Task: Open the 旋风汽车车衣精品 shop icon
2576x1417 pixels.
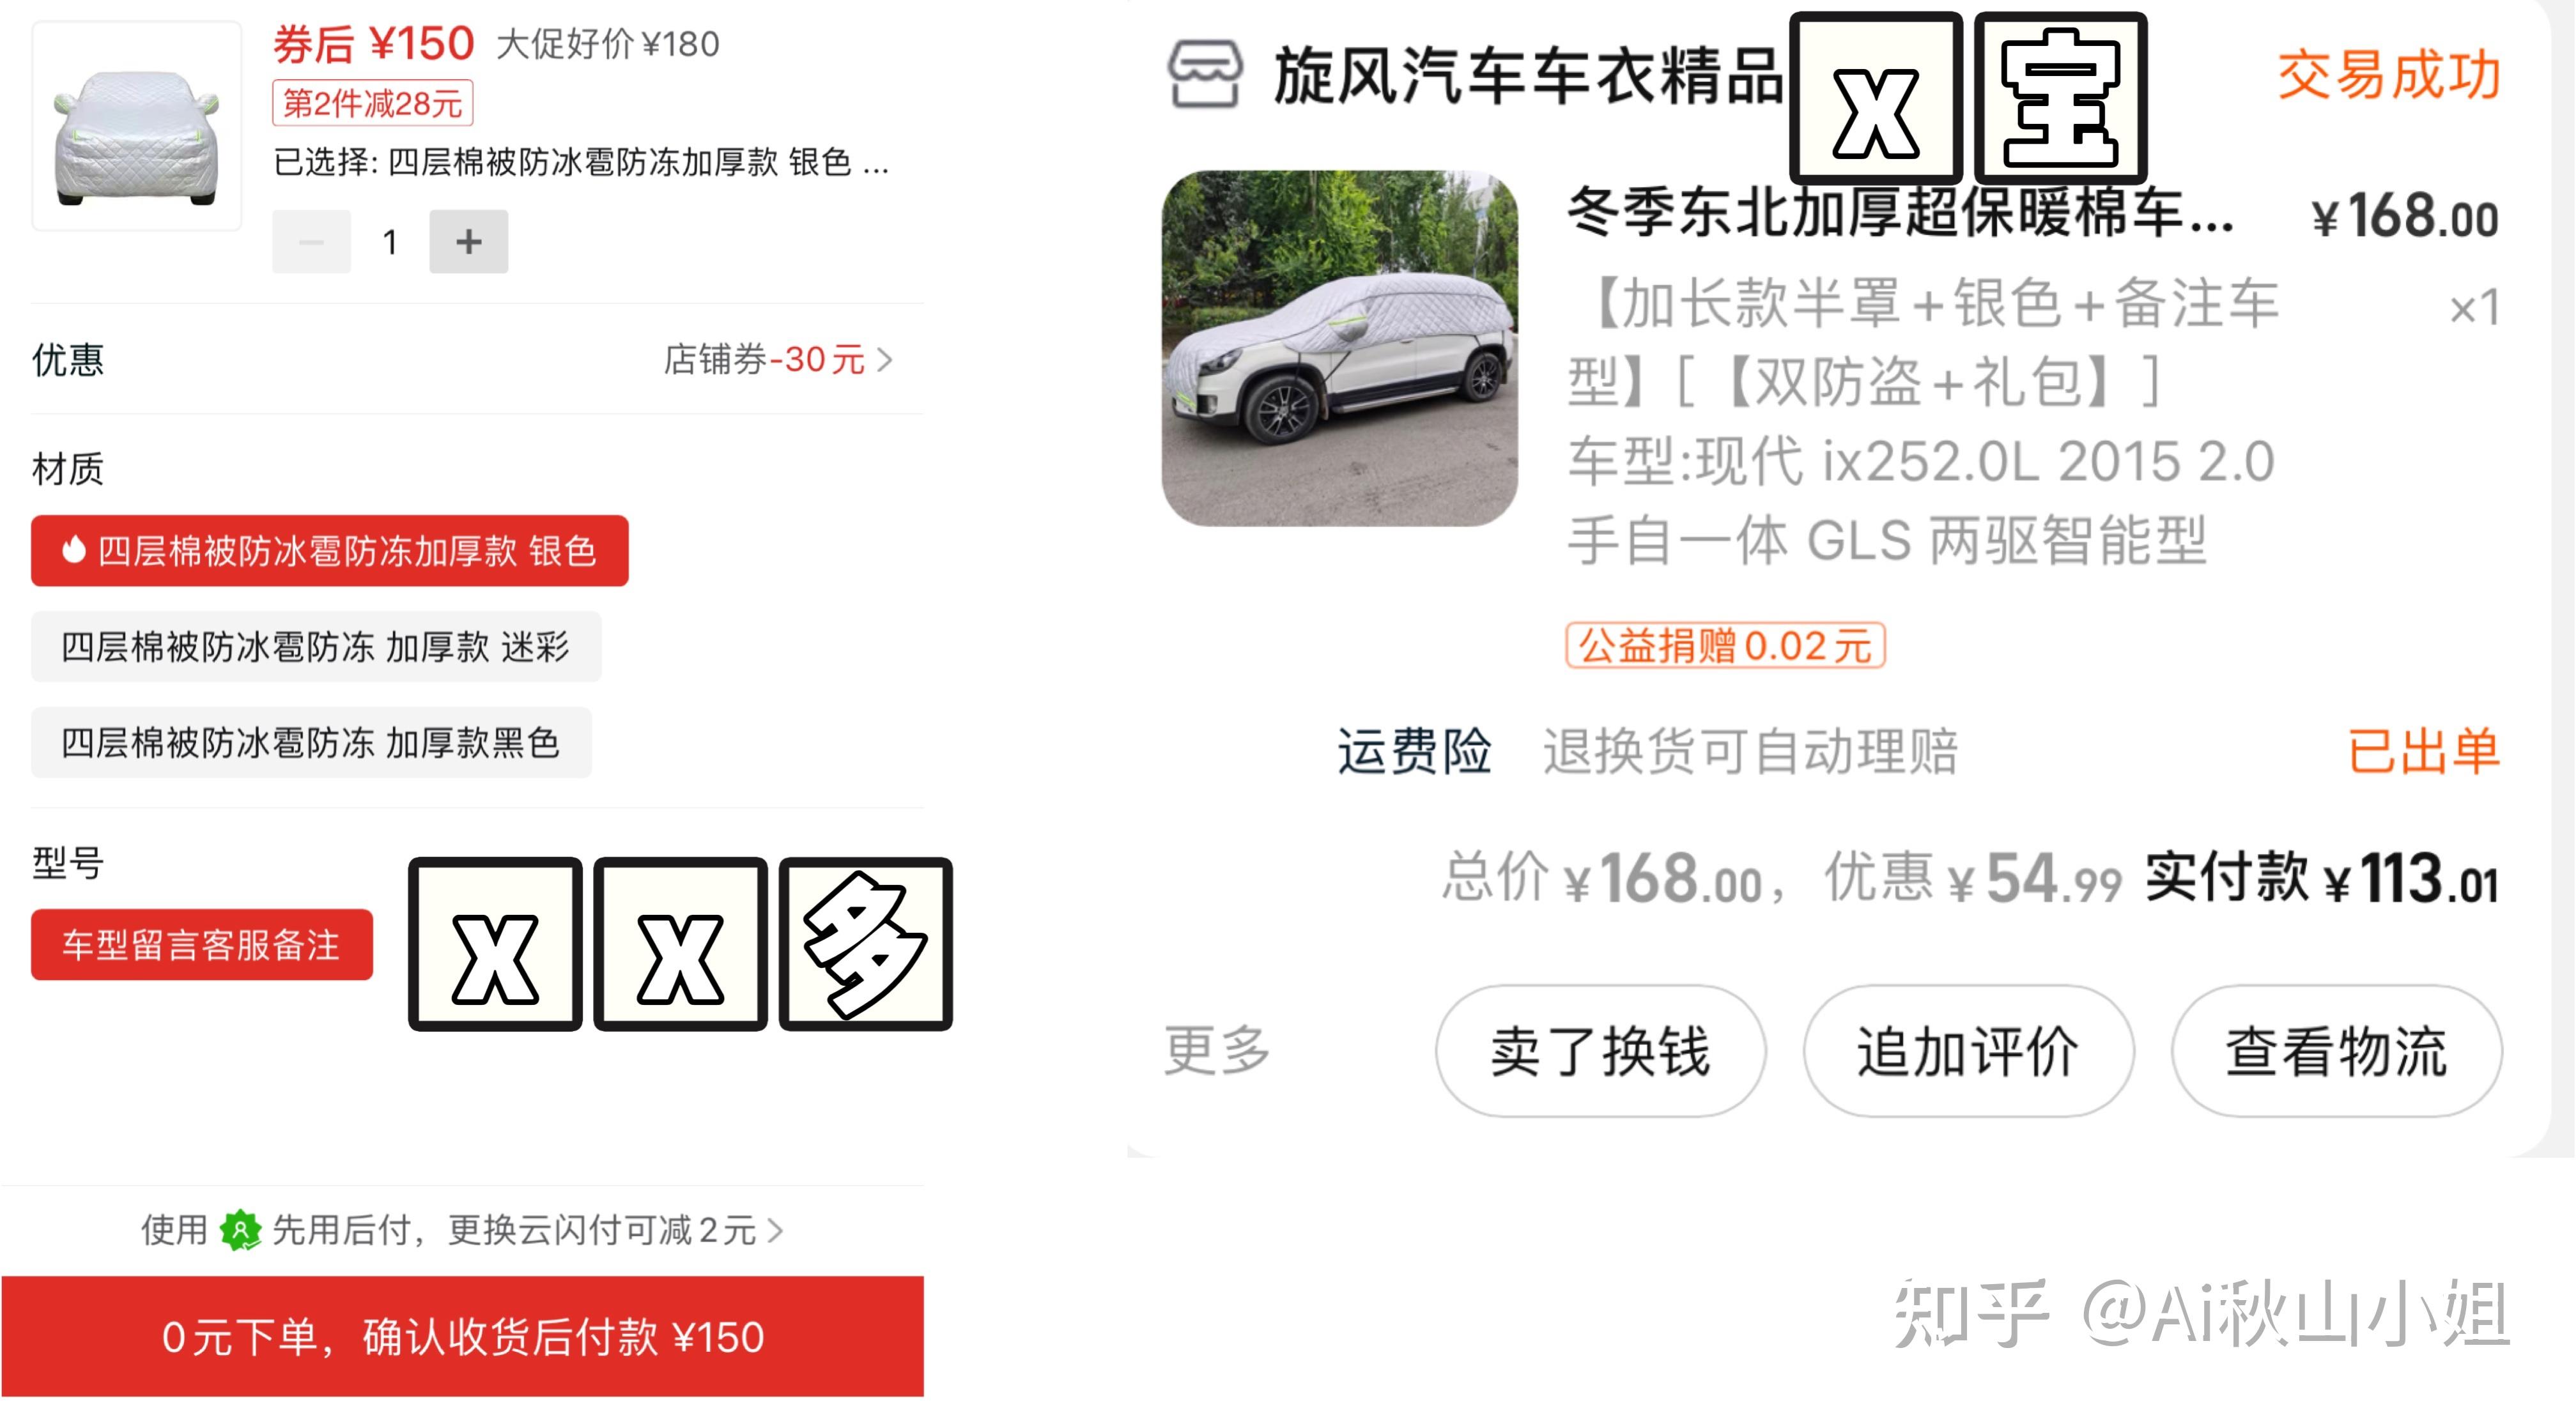Action: [x=1205, y=74]
